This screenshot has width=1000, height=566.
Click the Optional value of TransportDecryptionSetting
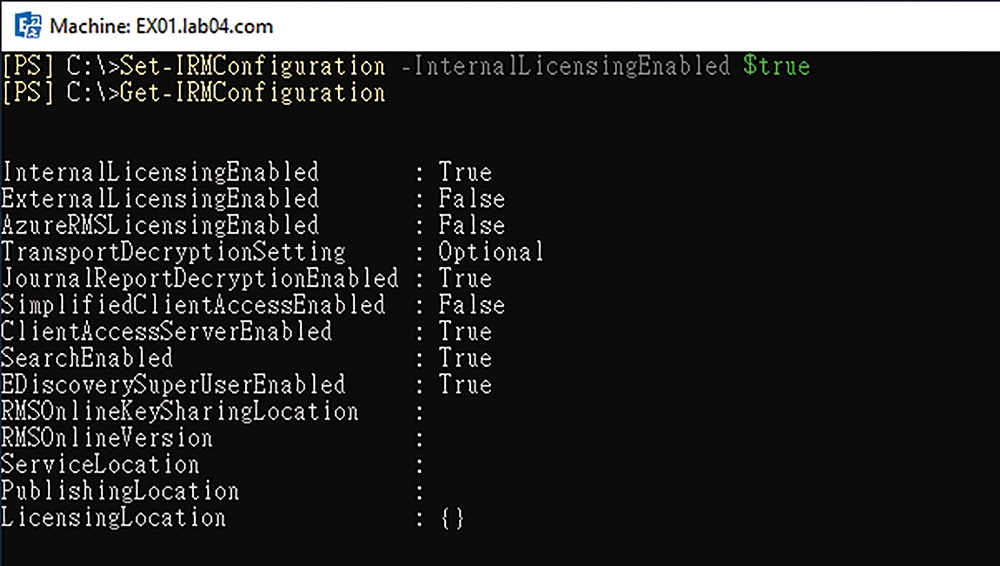tap(491, 252)
